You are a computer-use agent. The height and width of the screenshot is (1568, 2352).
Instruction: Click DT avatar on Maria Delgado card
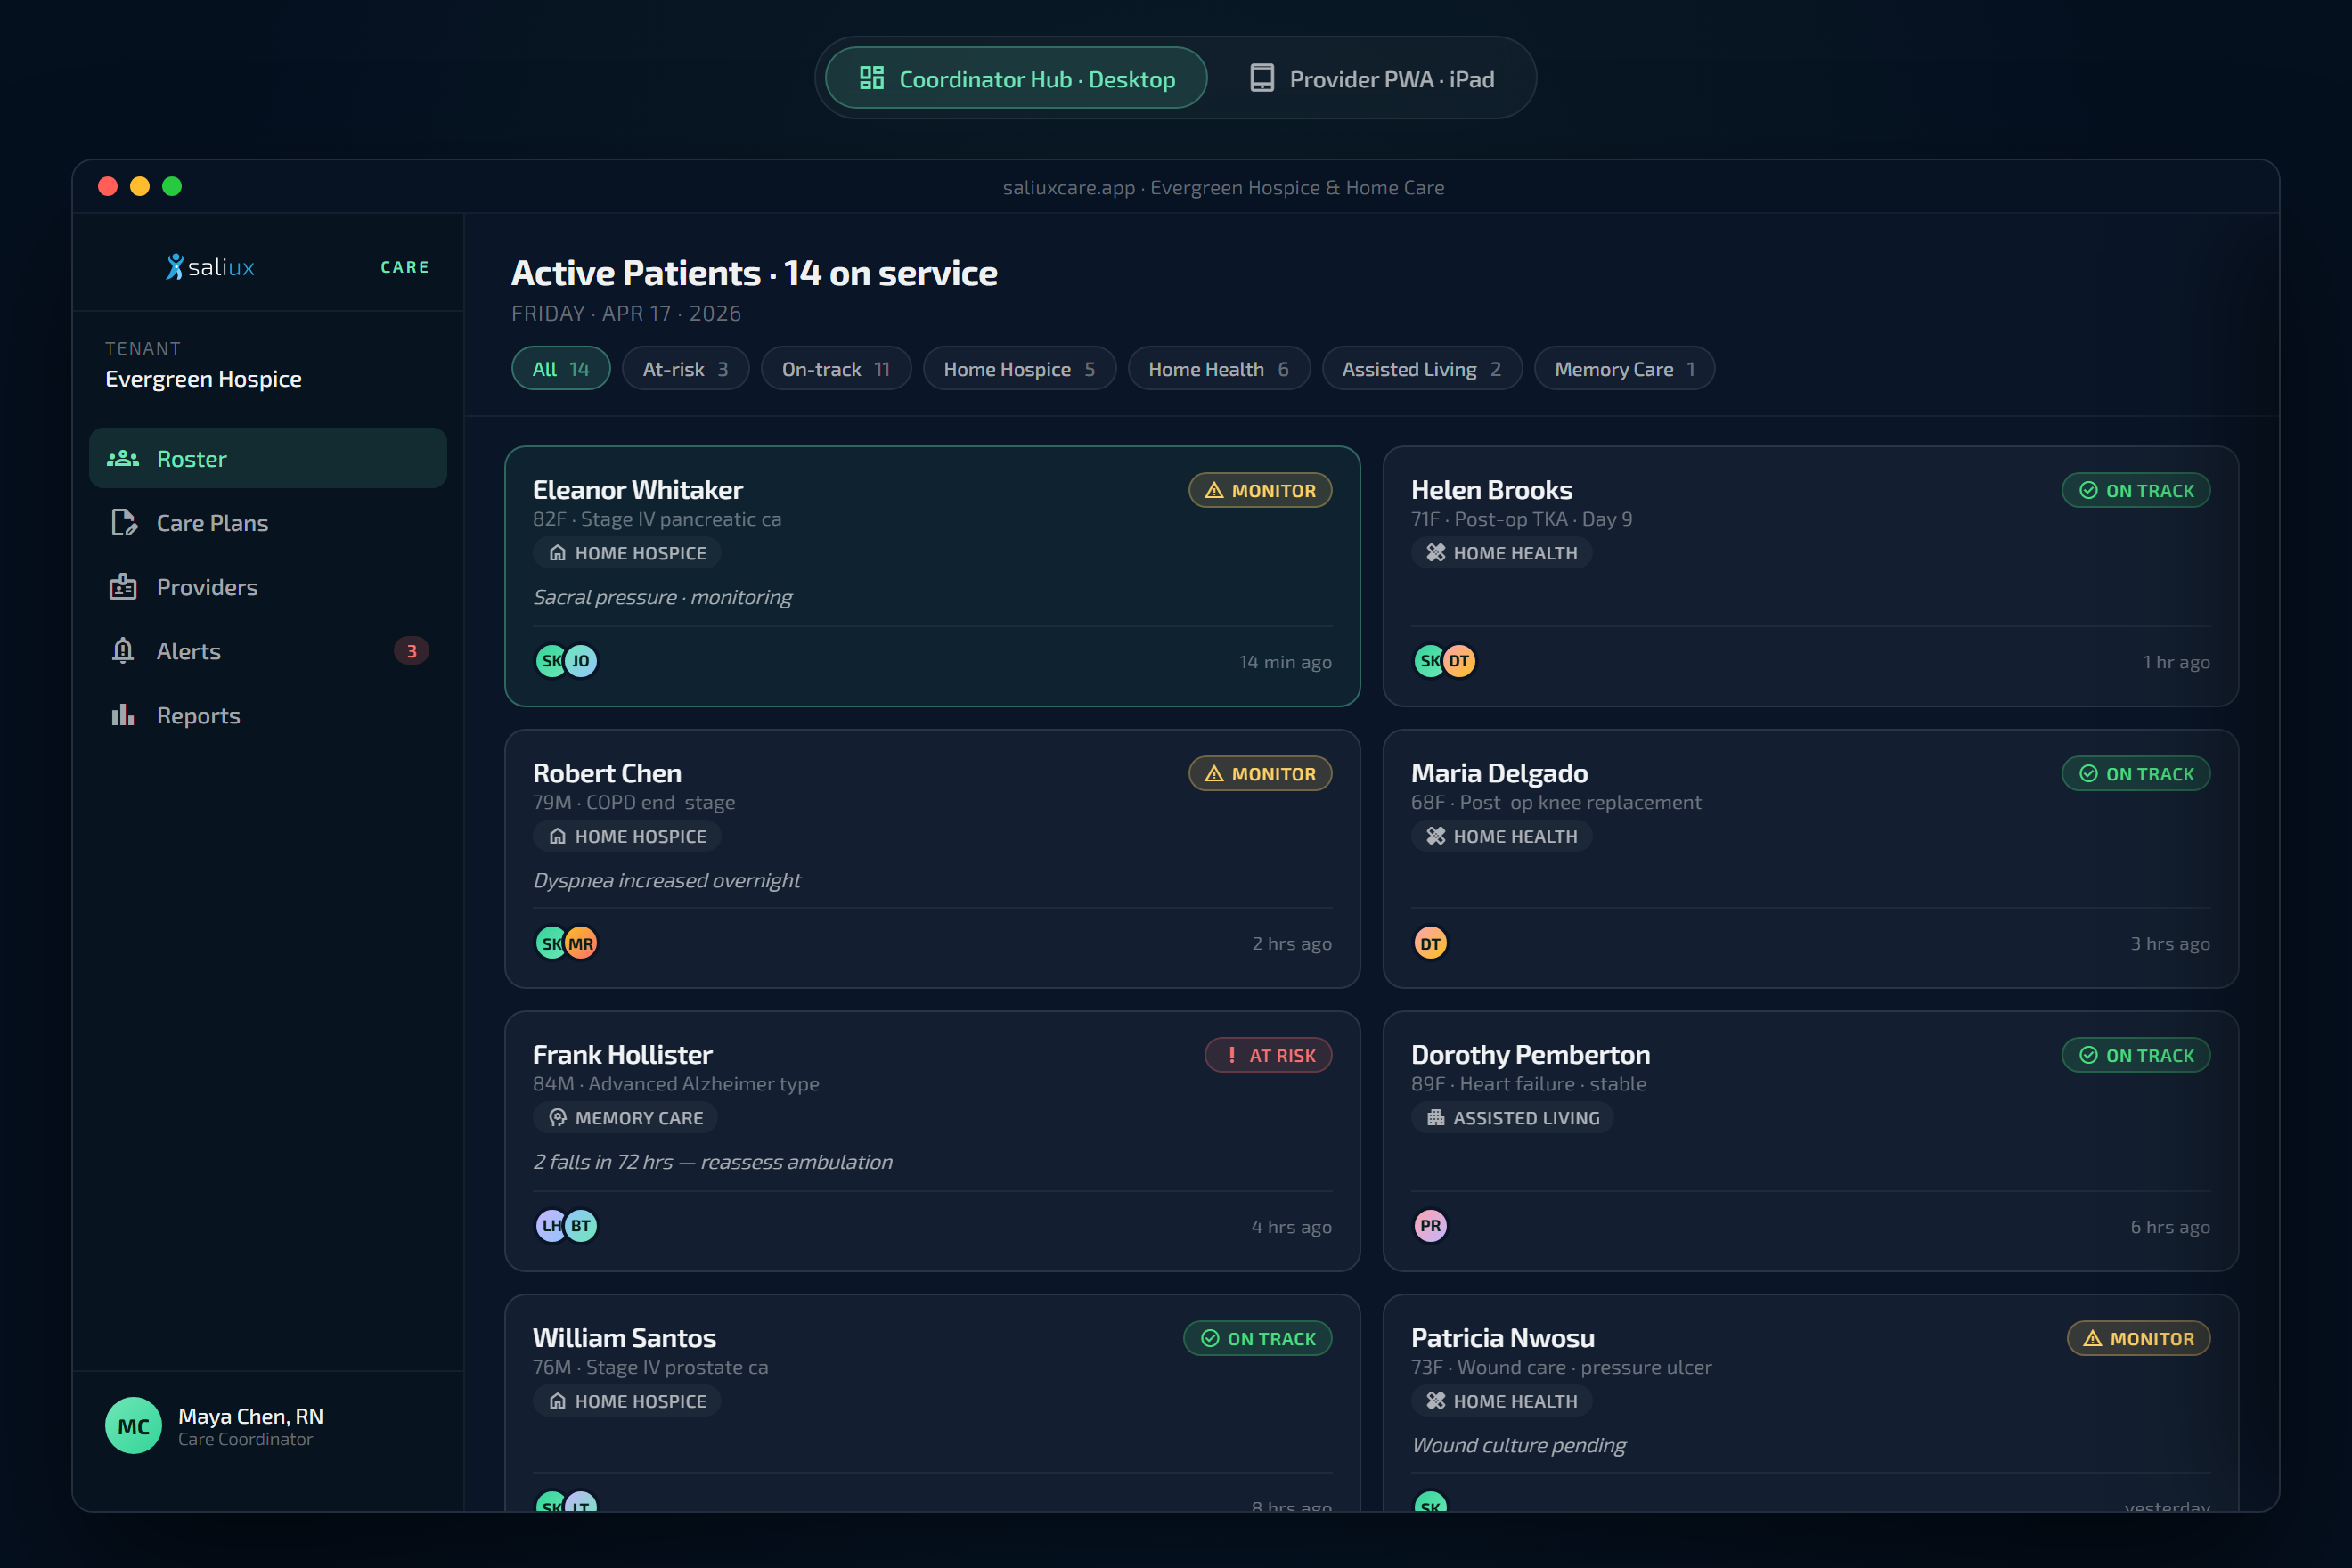click(x=1430, y=943)
